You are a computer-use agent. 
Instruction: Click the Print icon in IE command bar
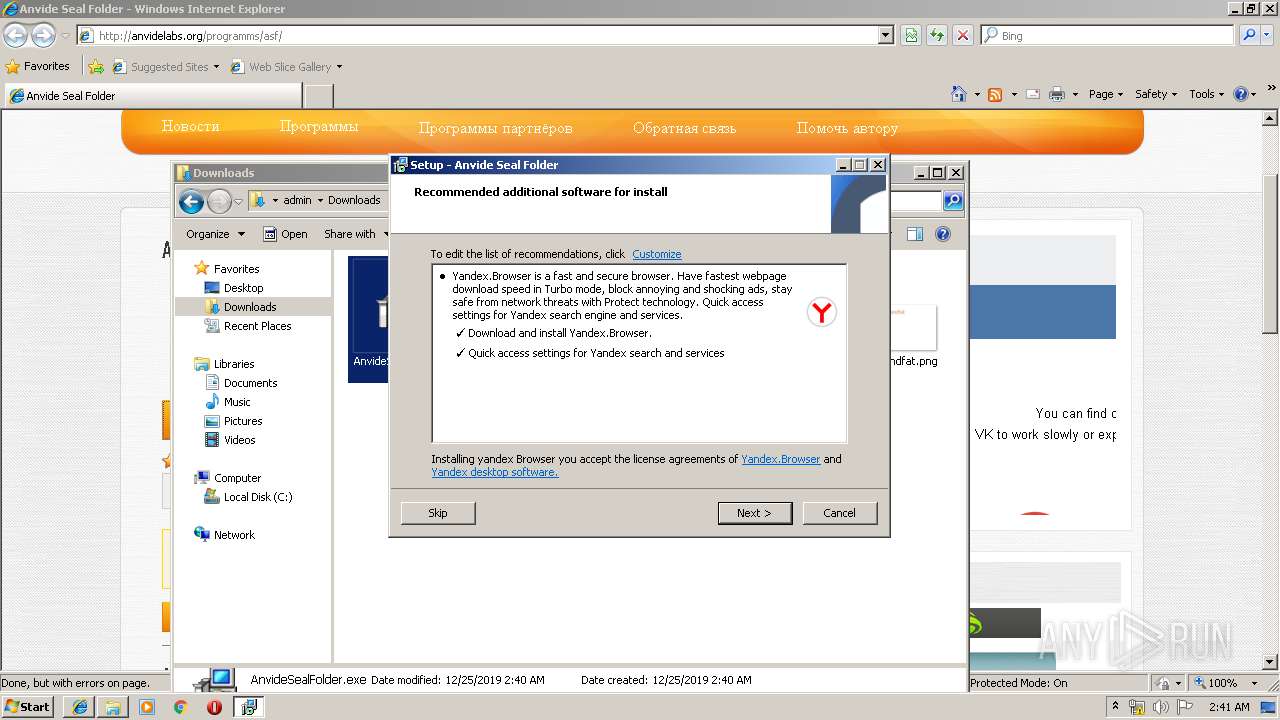tap(1057, 94)
